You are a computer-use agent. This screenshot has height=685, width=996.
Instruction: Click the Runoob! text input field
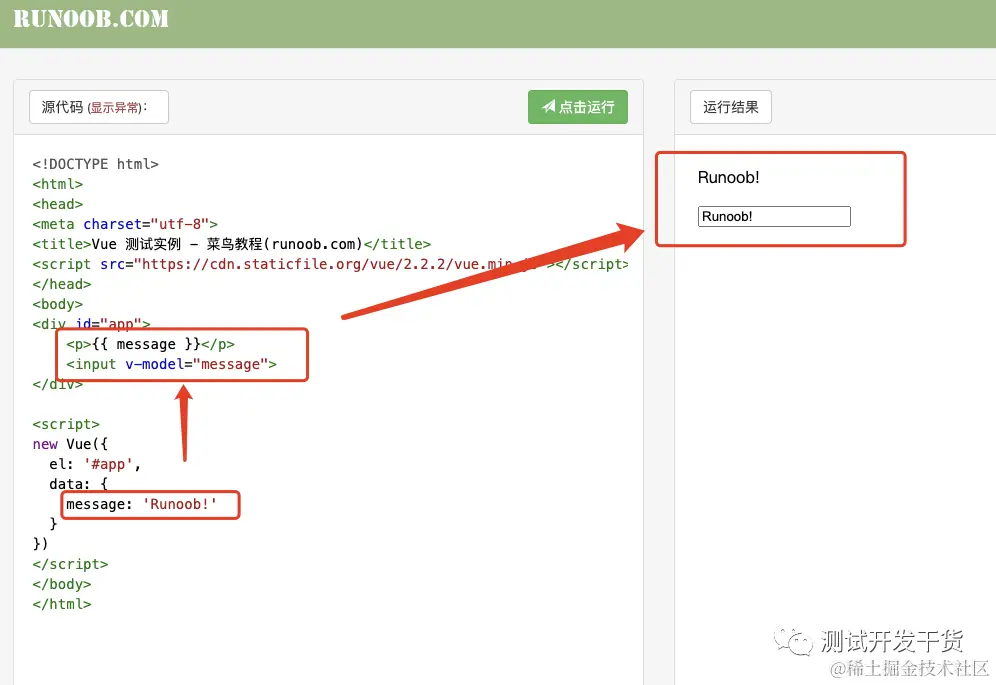pos(774,216)
